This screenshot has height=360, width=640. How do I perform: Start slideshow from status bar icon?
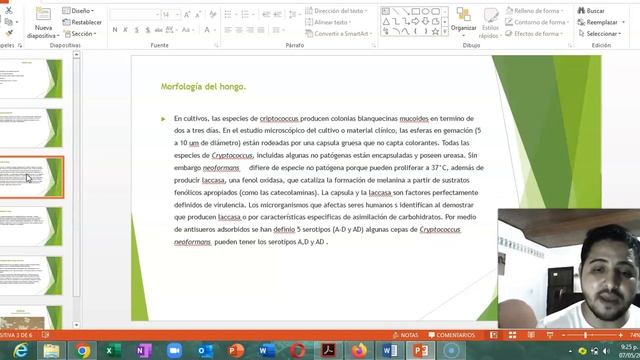[x=550, y=335]
